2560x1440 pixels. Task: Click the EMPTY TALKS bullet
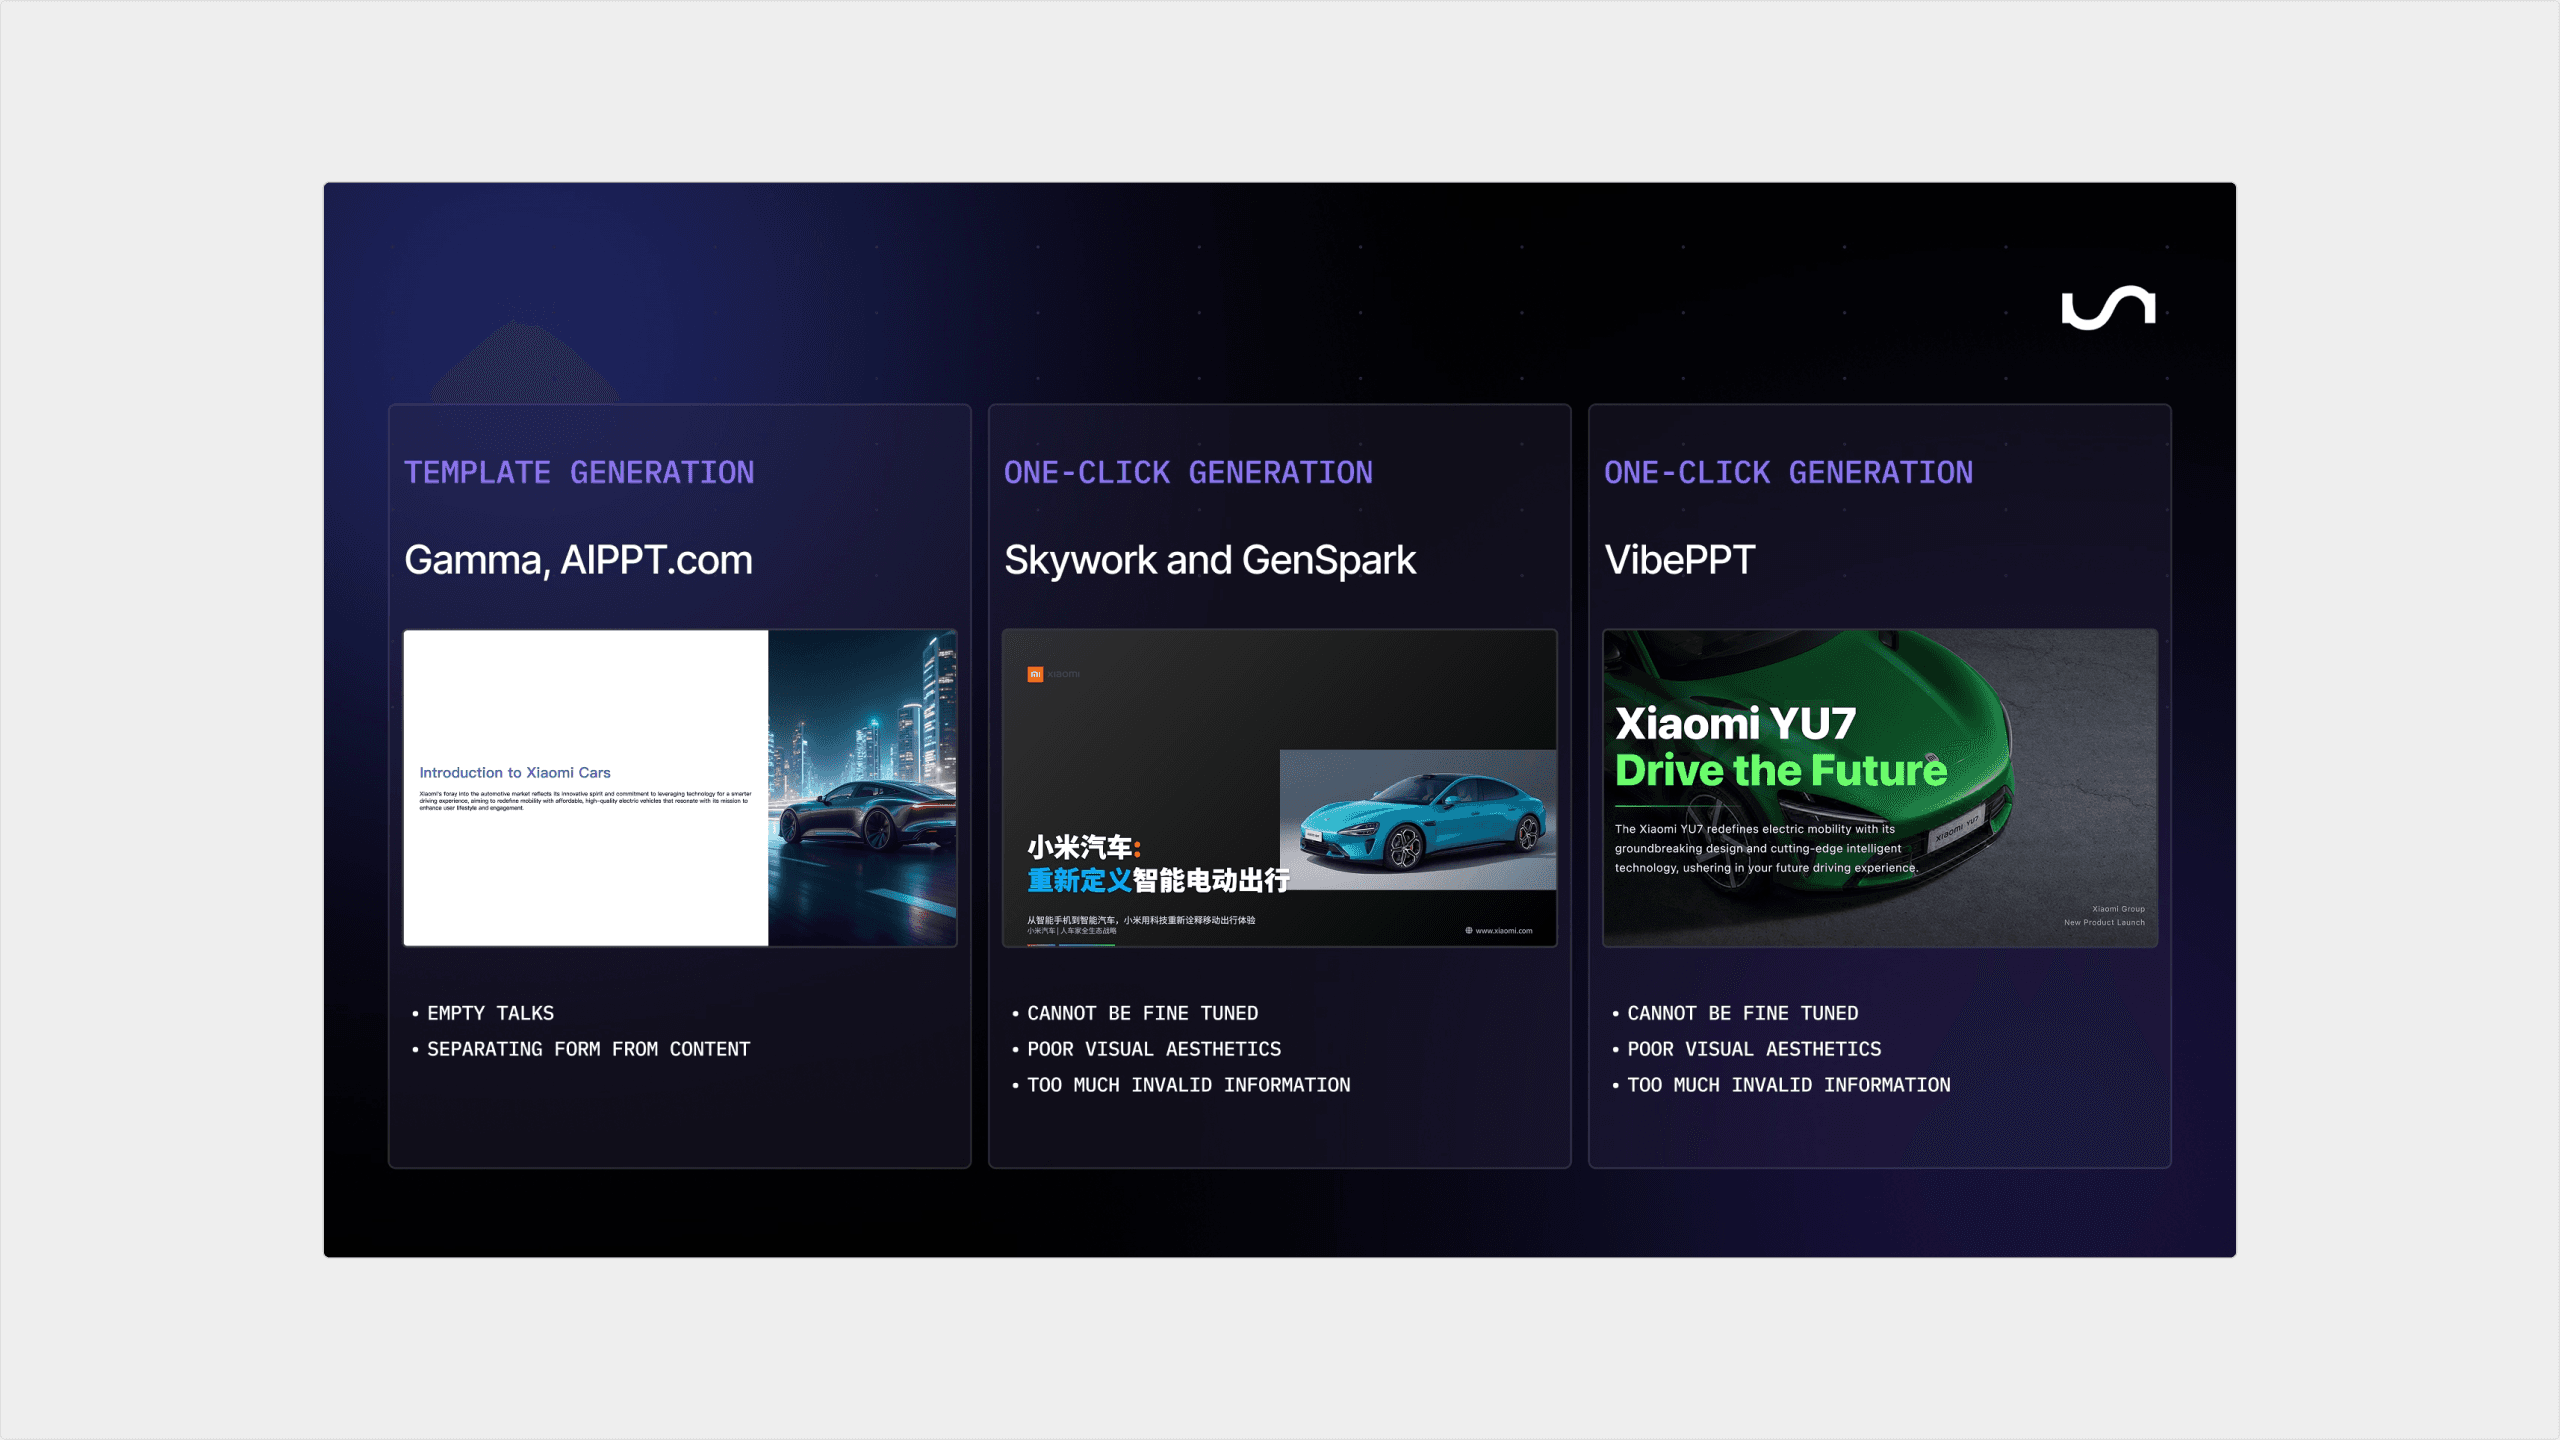[x=490, y=1013]
